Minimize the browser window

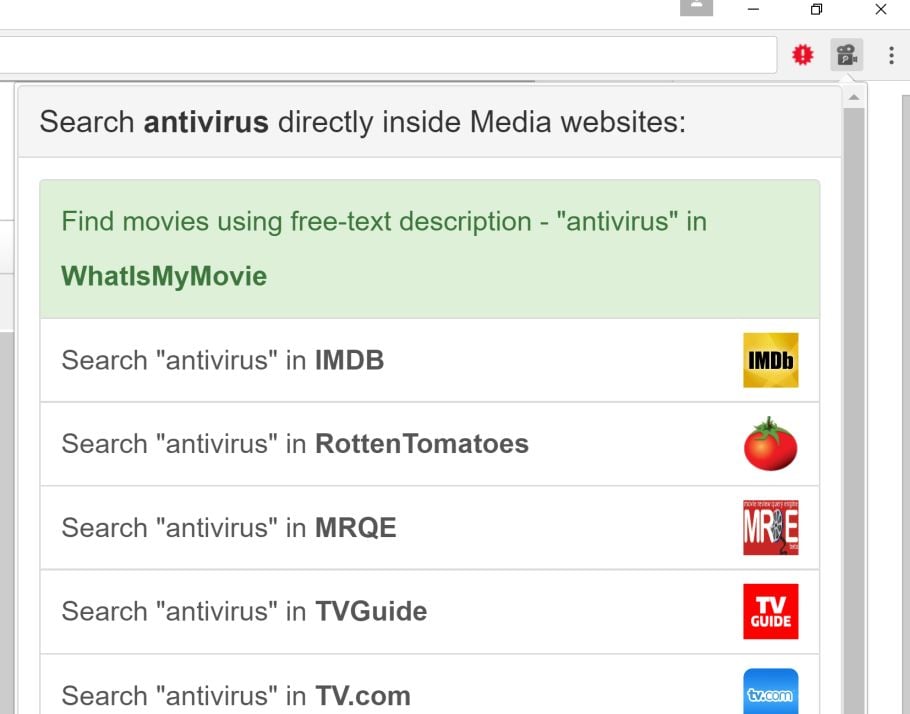click(753, 10)
